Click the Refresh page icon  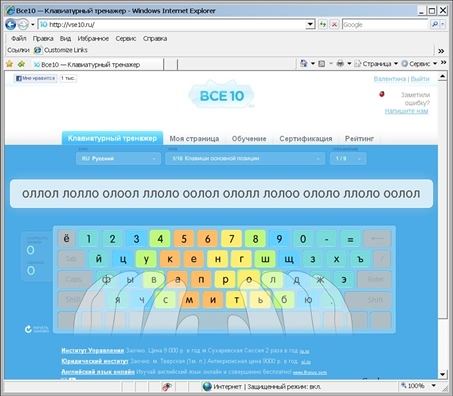[x=323, y=24]
